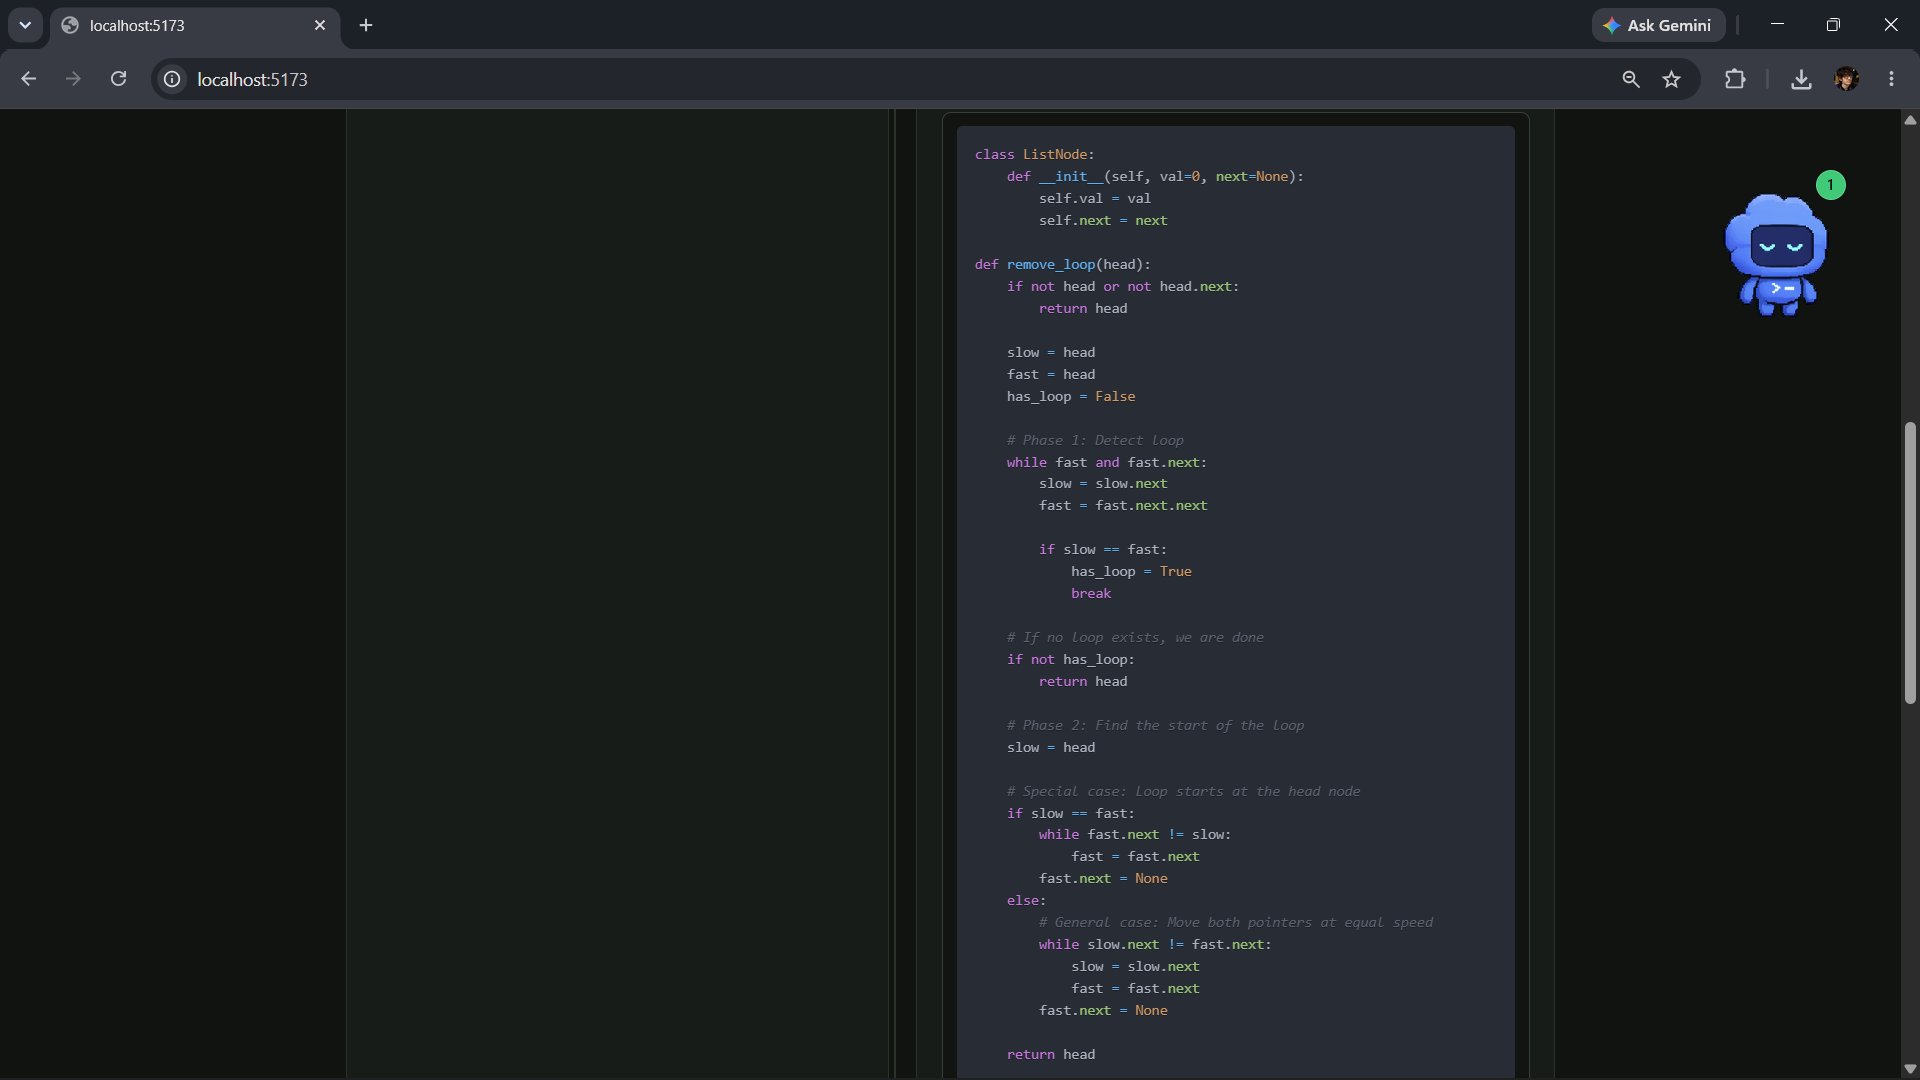Select the localhost:5173 tab
Image resolution: width=1920 pixels, height=1080 pixels.
[195, 25]
